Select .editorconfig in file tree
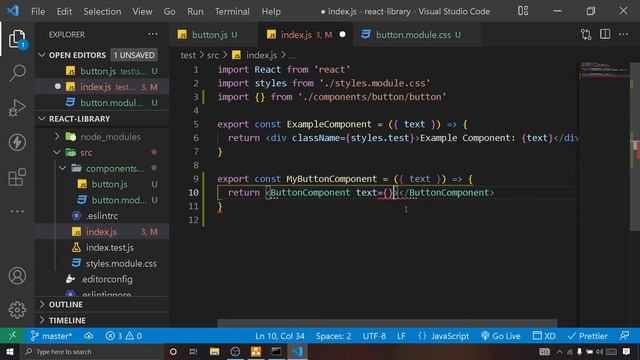This screenshot has height=360, width=640. coord(102,280)
